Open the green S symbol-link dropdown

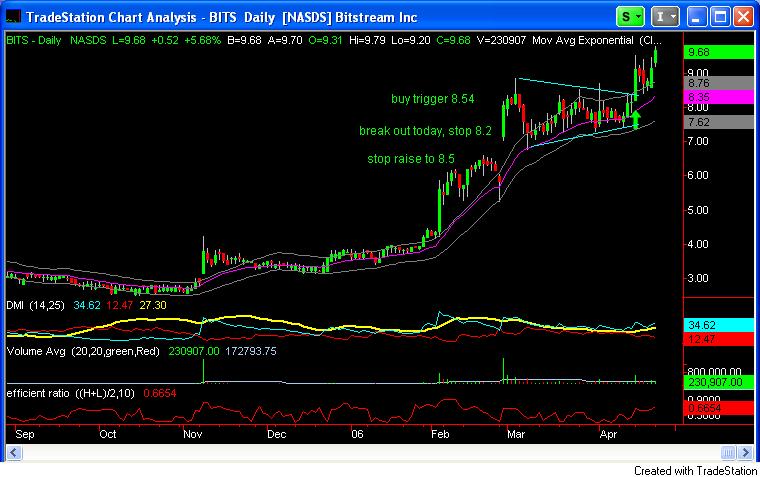[x=630, y=17]
